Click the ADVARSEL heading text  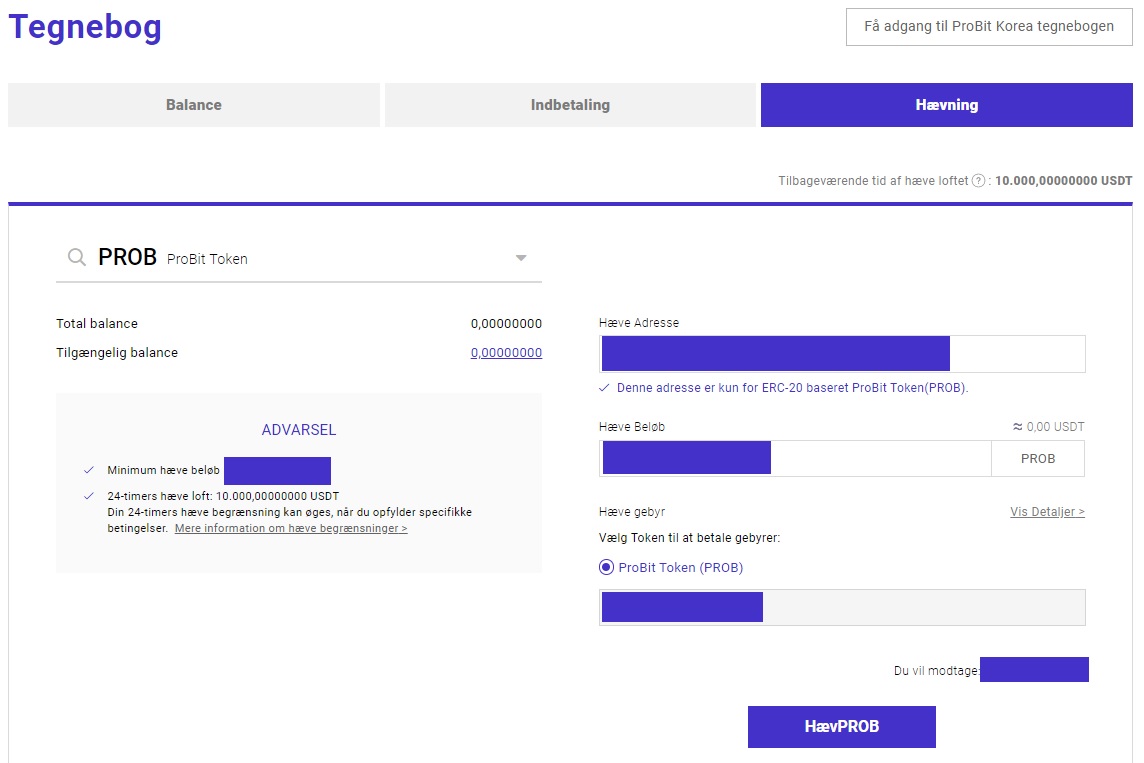pos(299,430)
